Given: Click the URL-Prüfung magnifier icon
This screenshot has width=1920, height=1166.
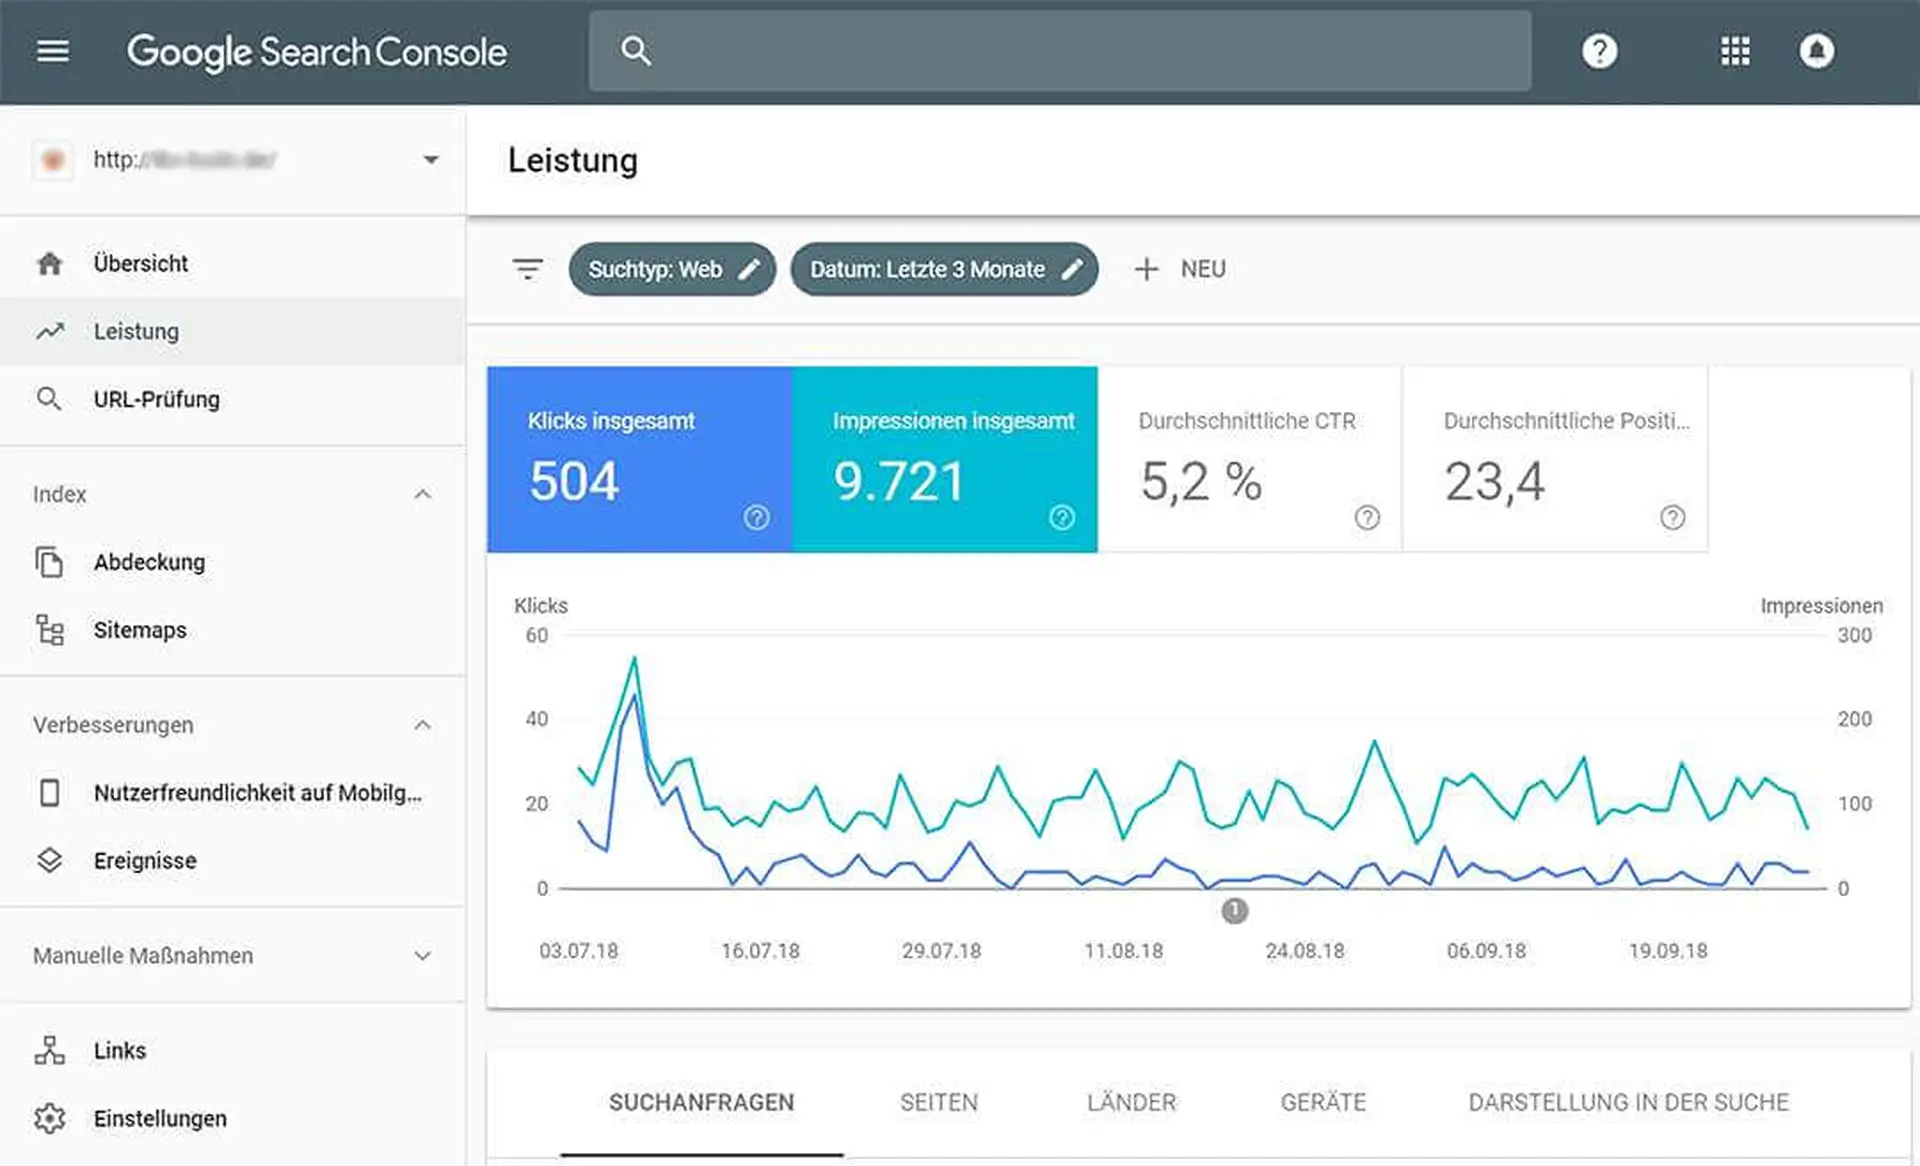Looking at the screenshot, I should coord(48,399).
